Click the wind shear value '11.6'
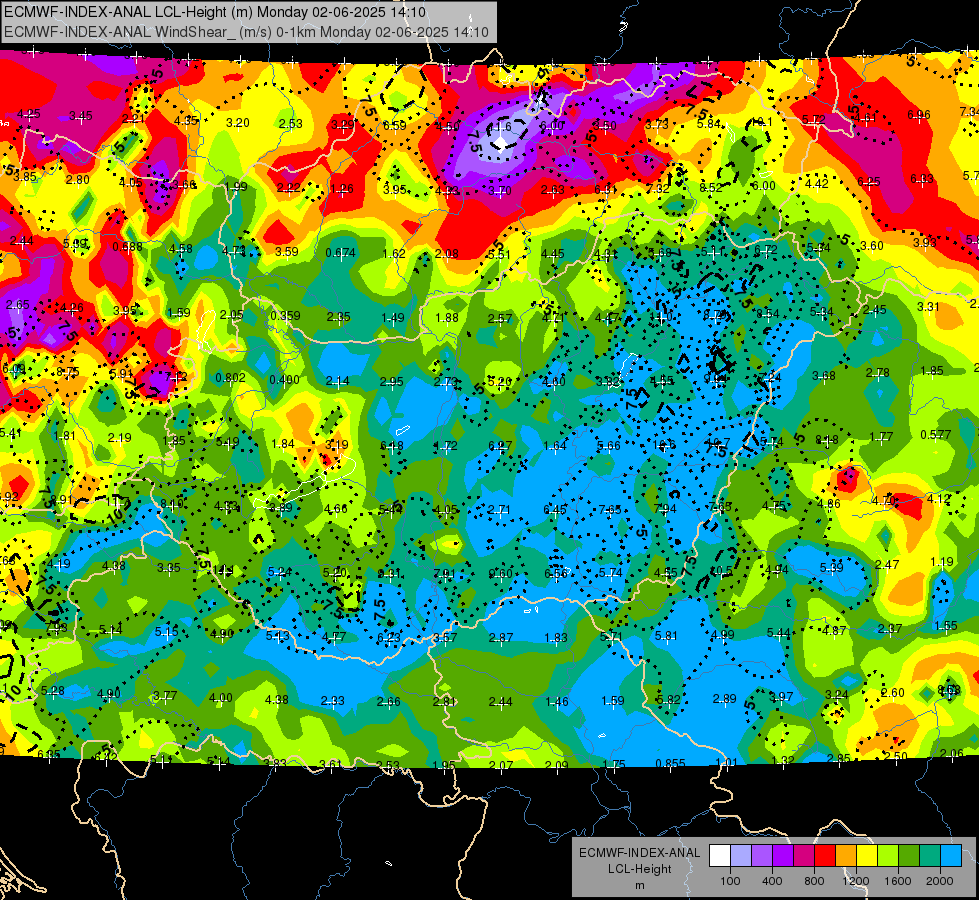The height and width of the screenshot is (900, 979). pyautogui.click(x=499, y=127)
